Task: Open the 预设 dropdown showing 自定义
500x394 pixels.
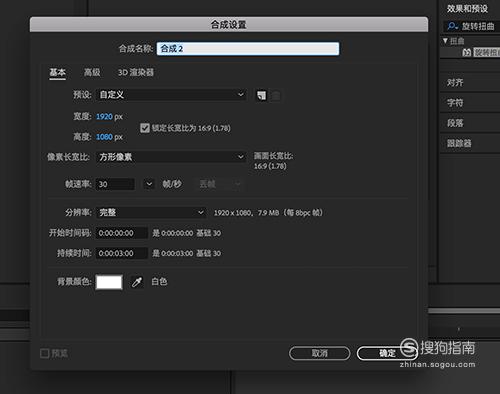Action: tap(171, 95)
